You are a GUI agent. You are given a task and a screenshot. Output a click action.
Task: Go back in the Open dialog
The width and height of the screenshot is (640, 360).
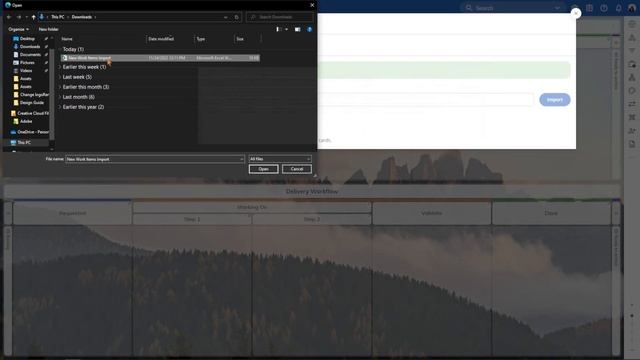coord(9,17)
